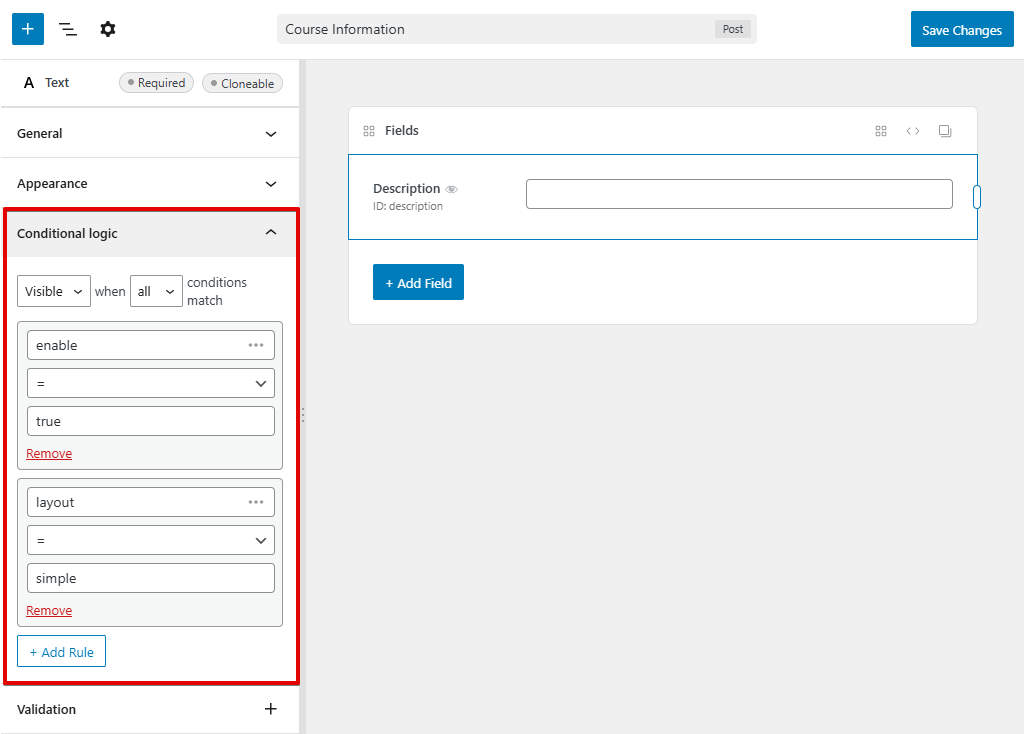
Task: Open the Visible dropdown
Action: [54, 291]
